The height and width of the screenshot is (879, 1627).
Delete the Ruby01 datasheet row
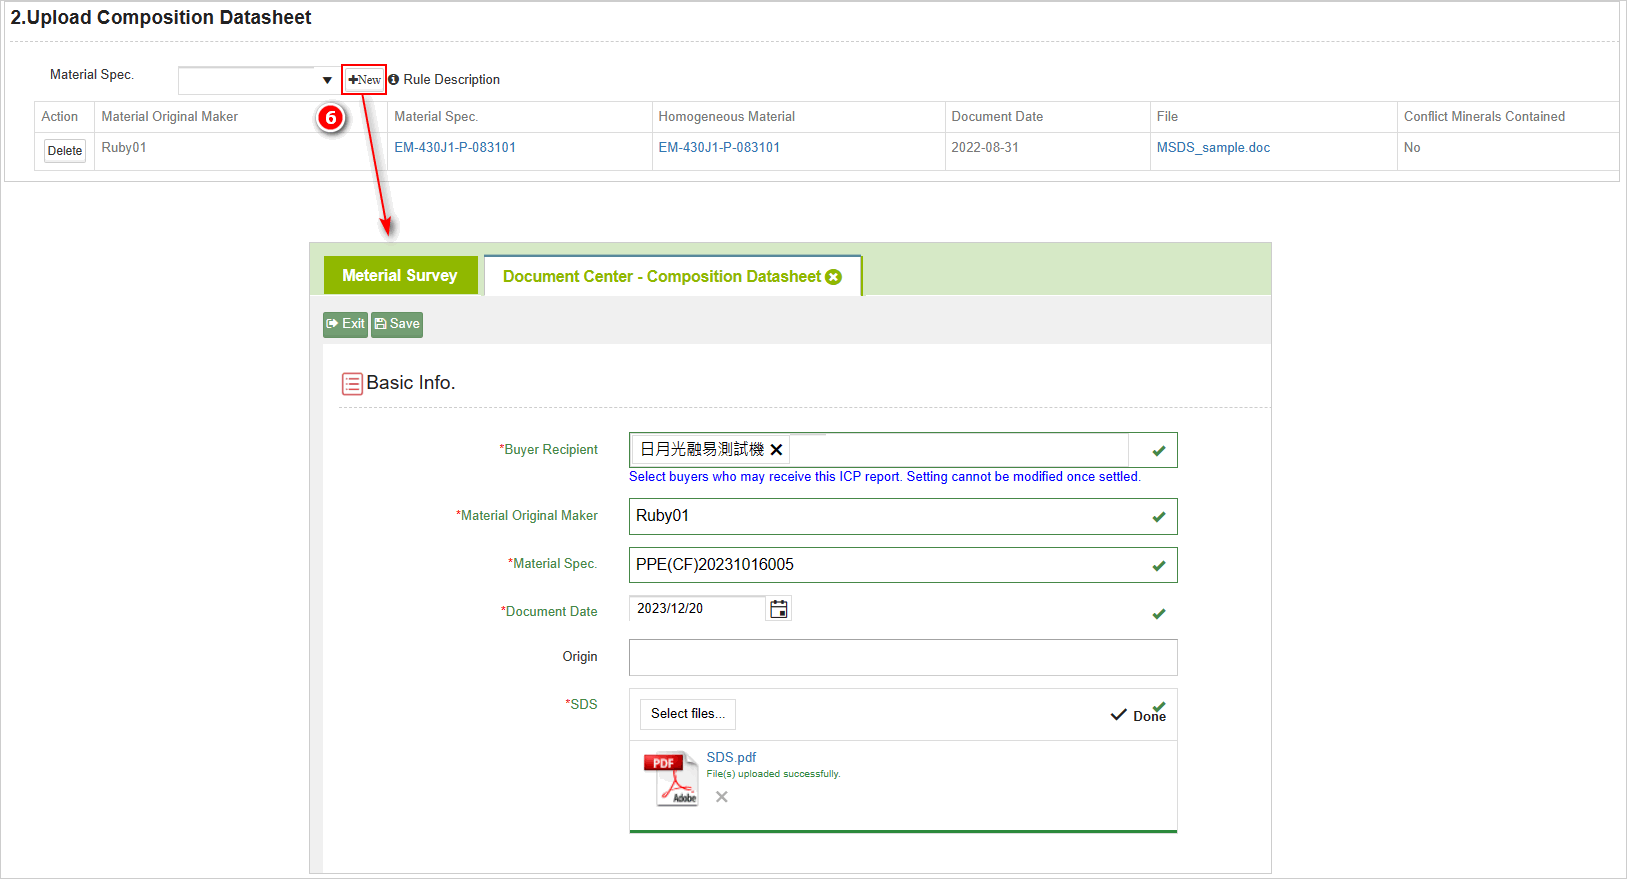click(x=65, y=151)
